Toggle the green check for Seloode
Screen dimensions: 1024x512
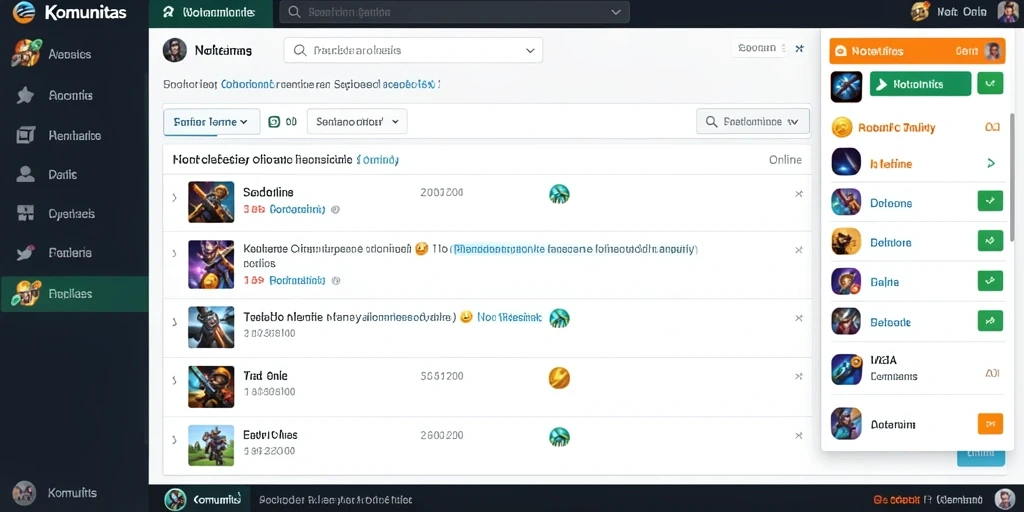coord(990,321)
